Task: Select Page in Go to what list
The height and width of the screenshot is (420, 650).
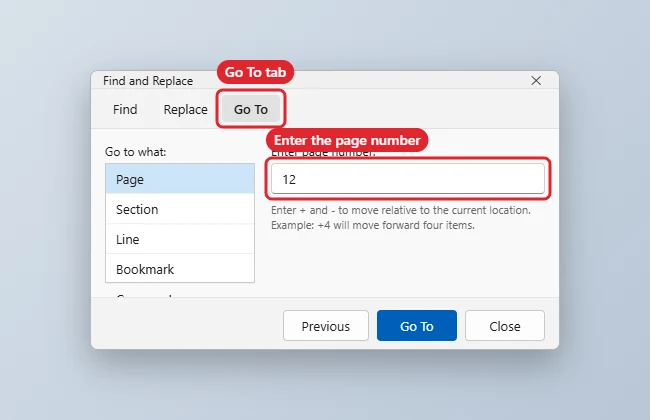Action: pyautogui.click(x=180, y=179)
